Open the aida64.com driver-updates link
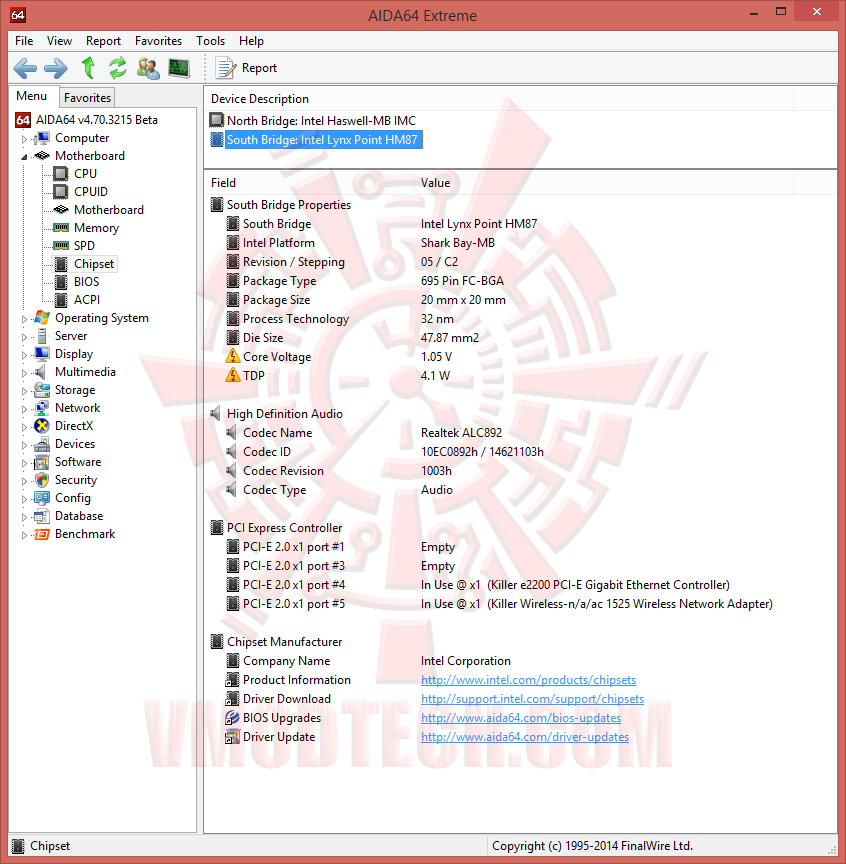 tap(525, 737)
